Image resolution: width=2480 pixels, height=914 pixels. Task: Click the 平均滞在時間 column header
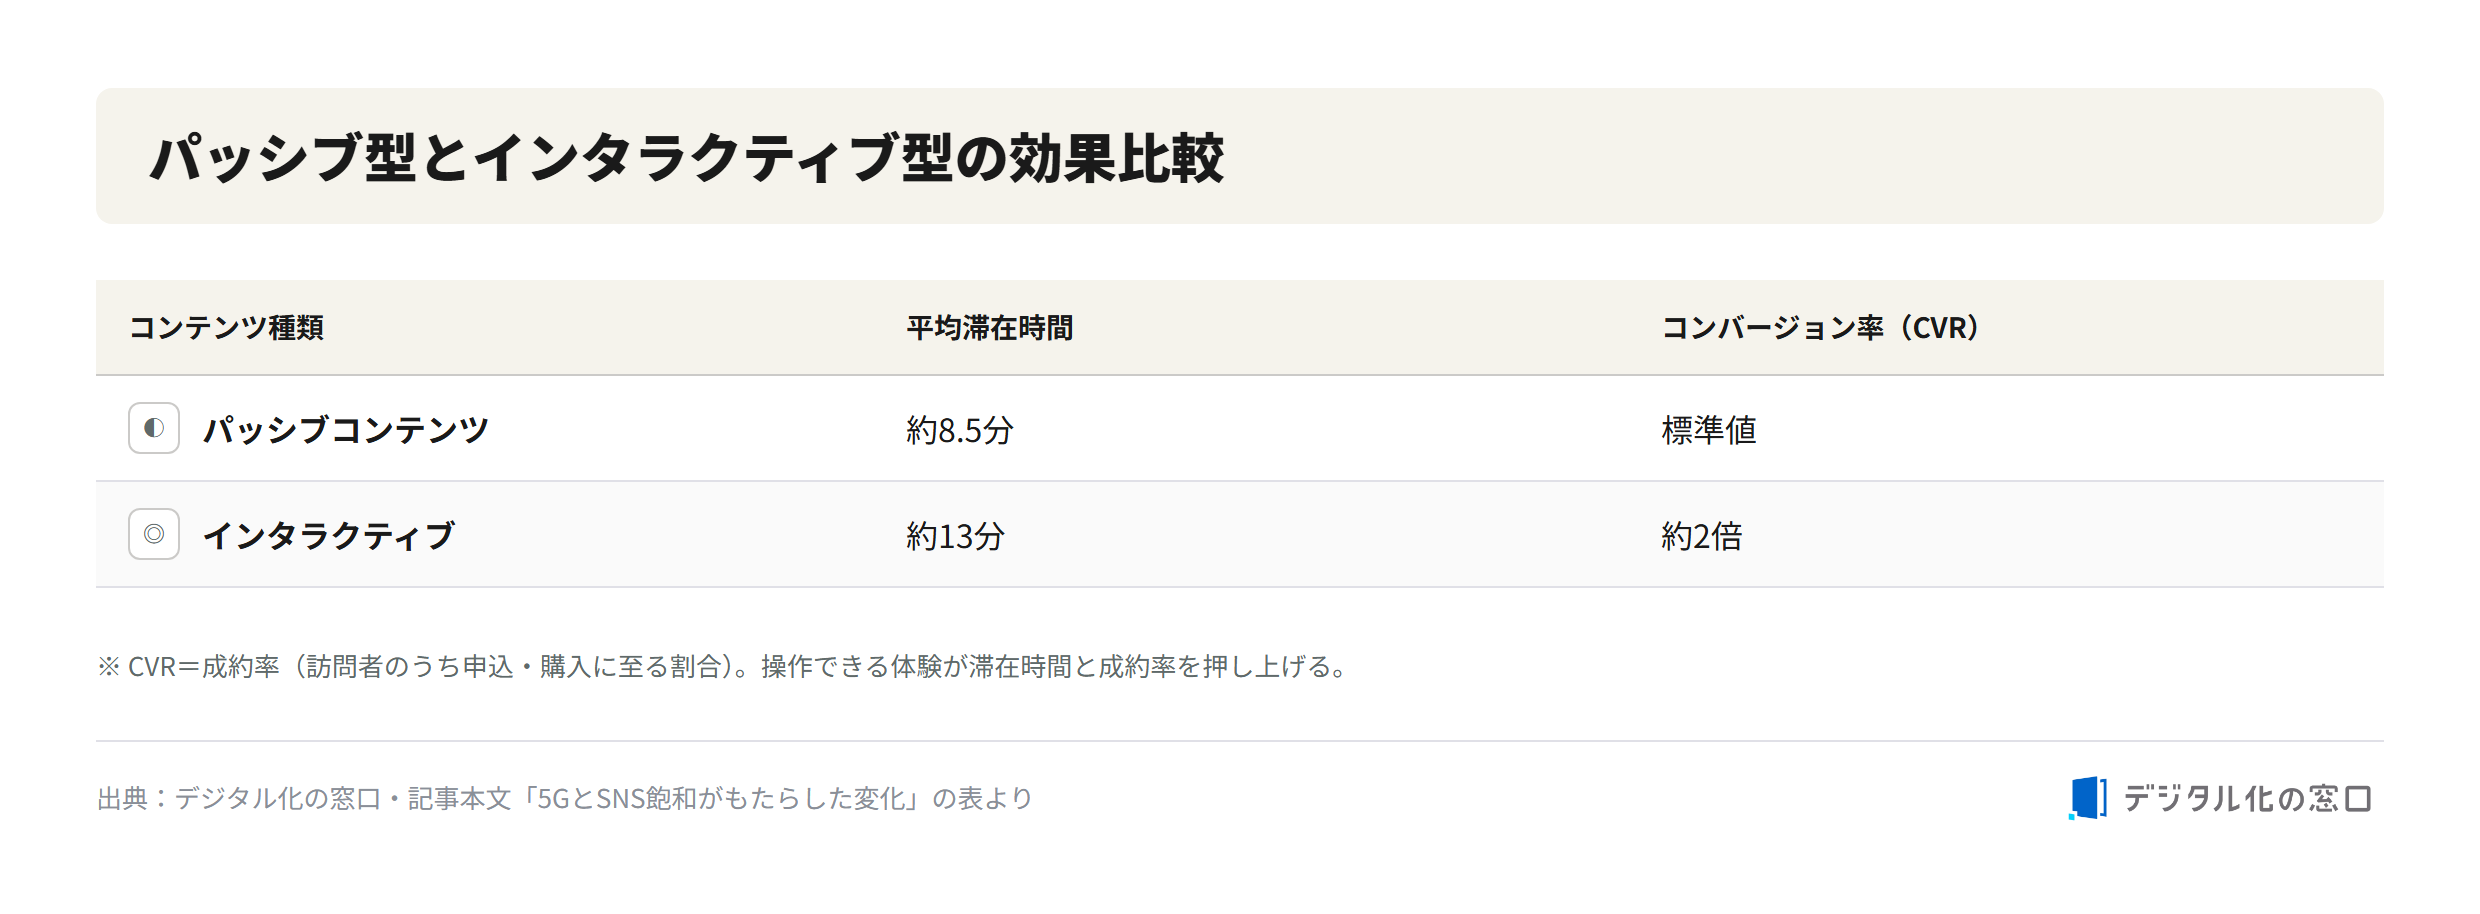tap(990, 328)
